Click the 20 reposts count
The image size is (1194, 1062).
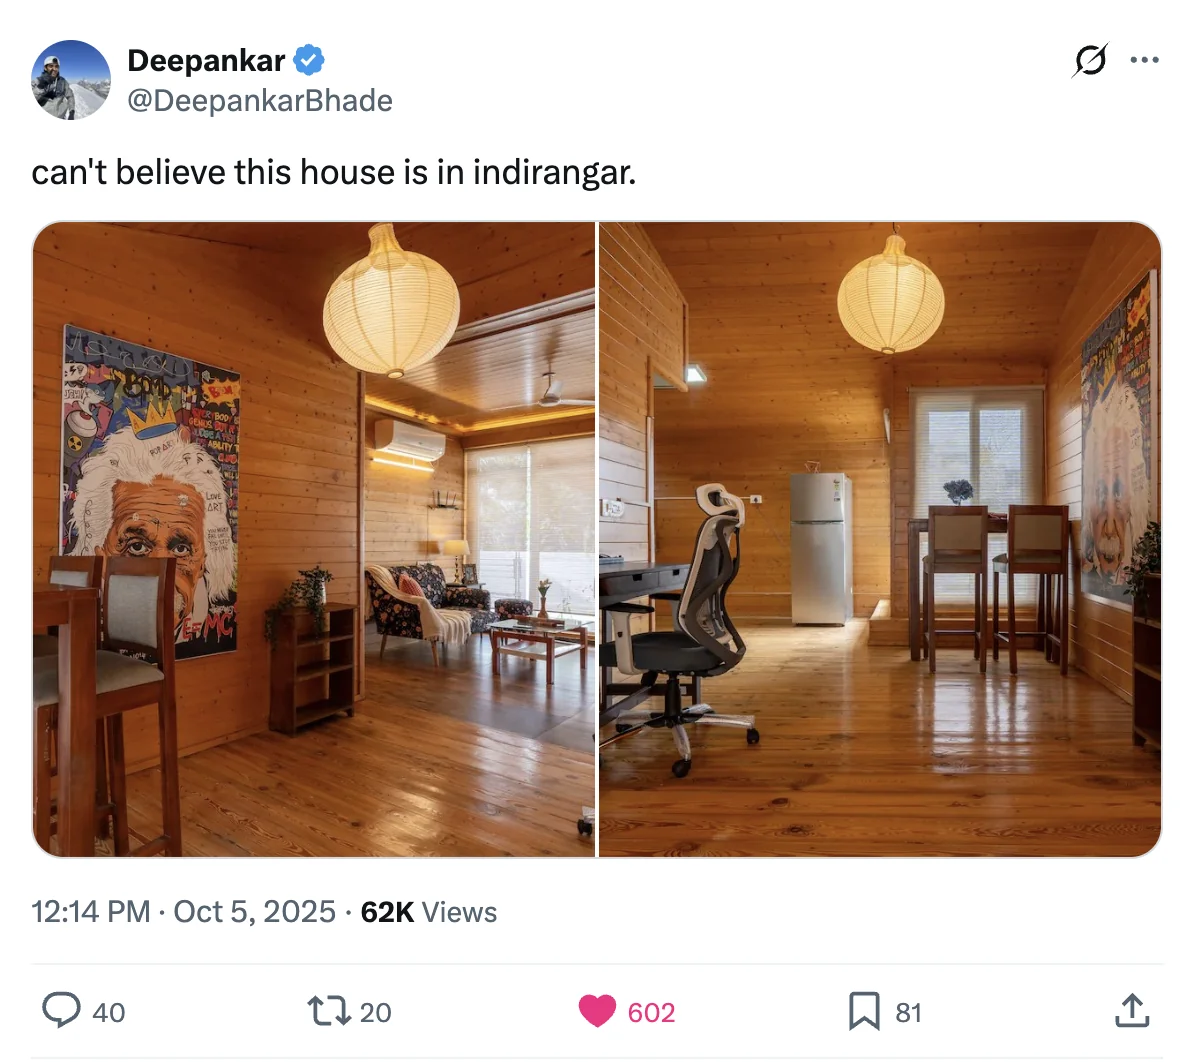(x=375, y=1013)
